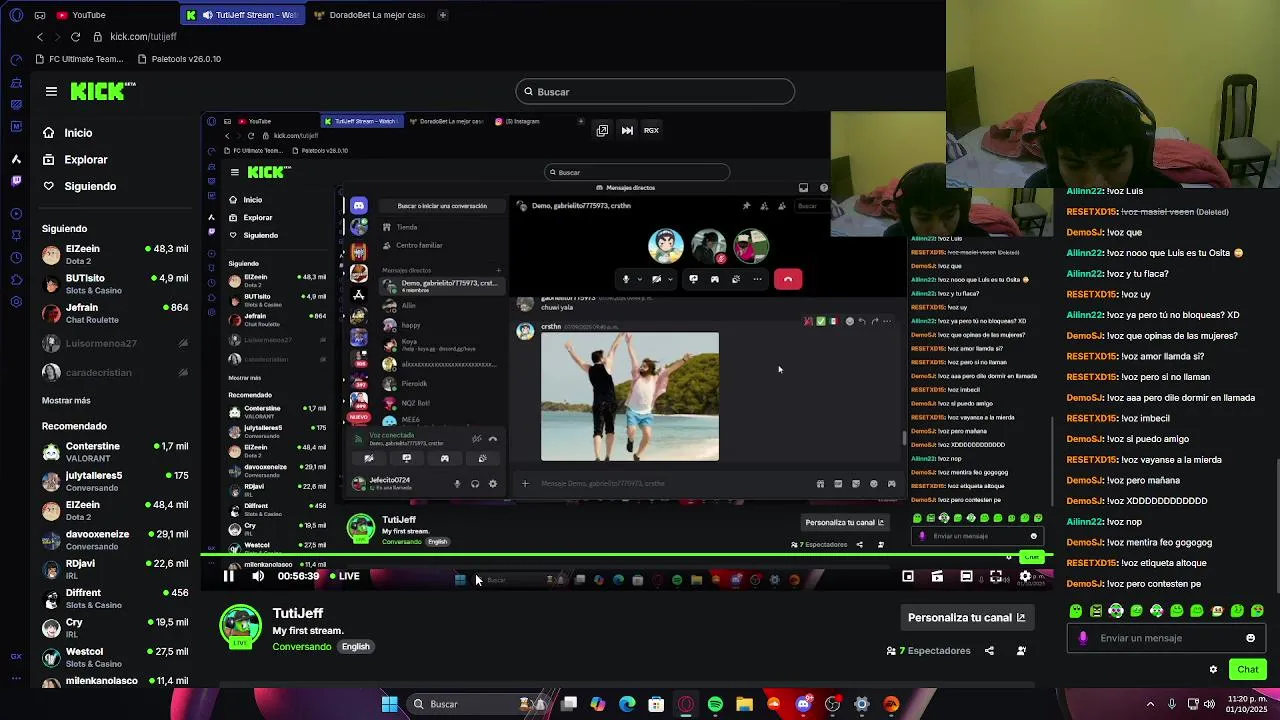Share the stream via share icon
This screenshot has width=1280, height=720.
coord(989,651)
